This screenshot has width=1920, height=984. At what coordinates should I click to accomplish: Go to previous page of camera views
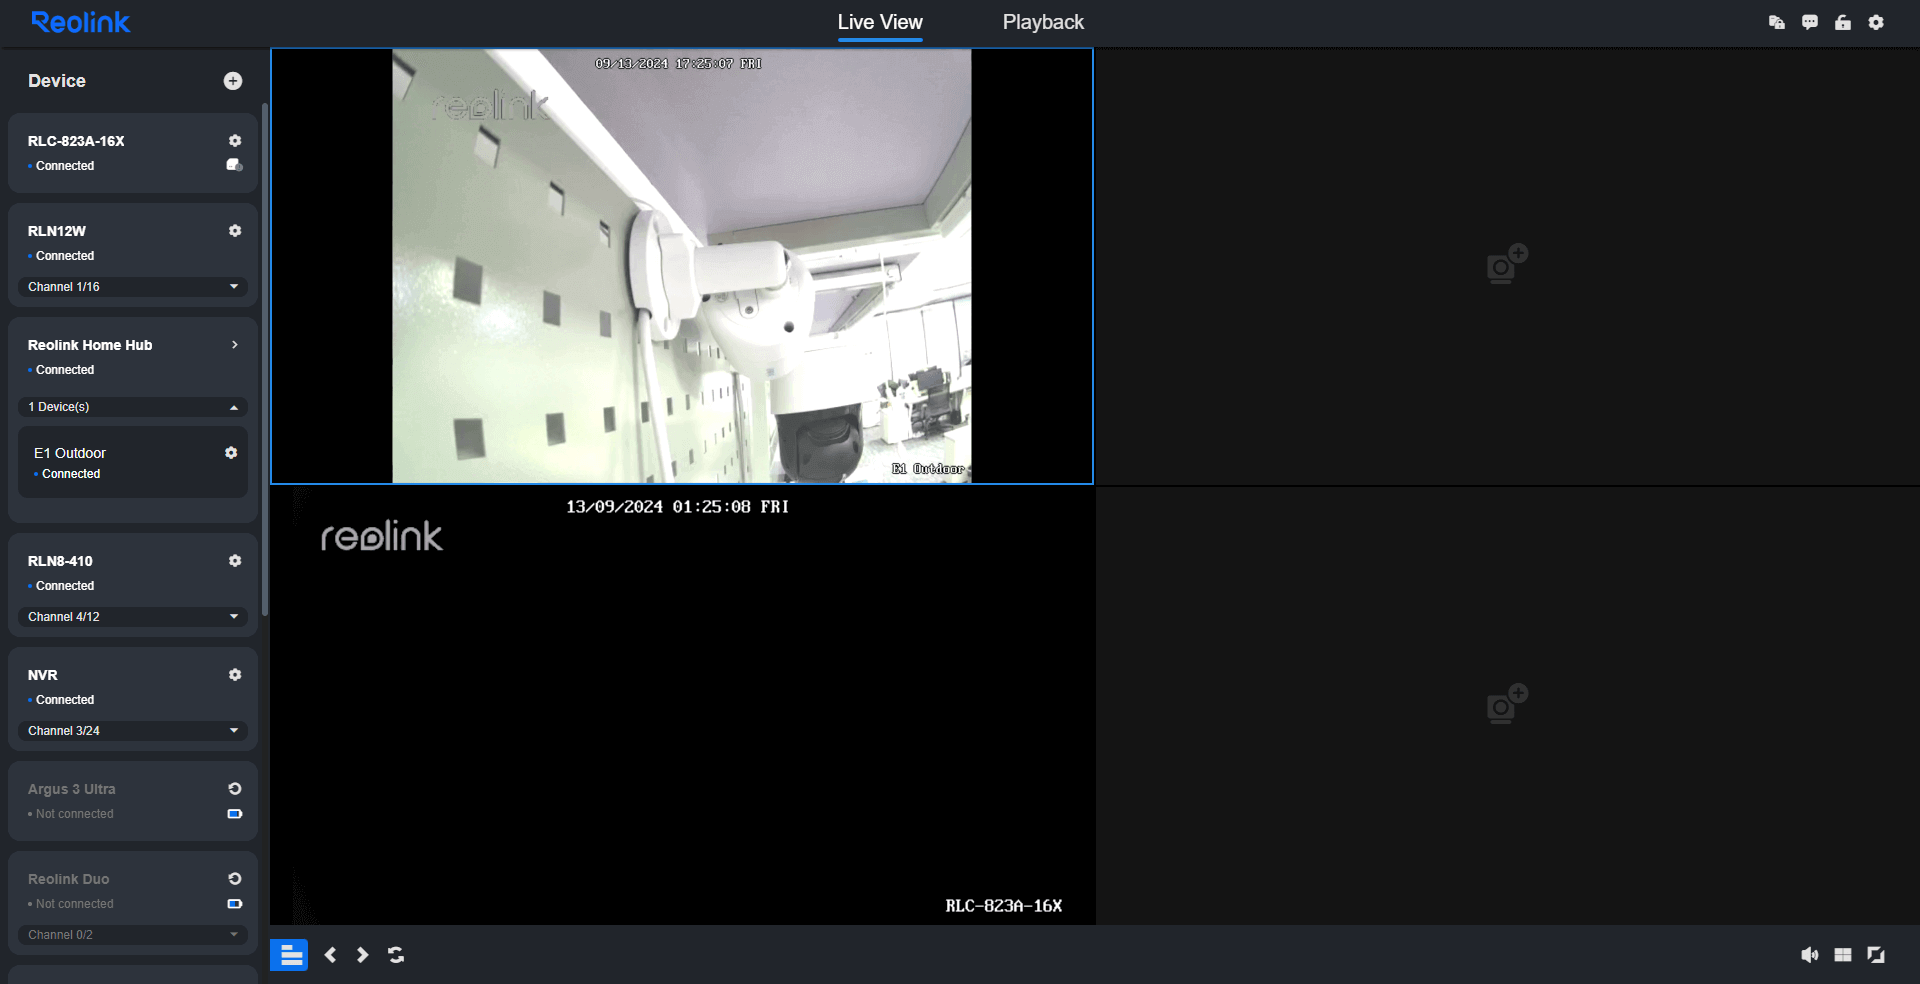331,955
